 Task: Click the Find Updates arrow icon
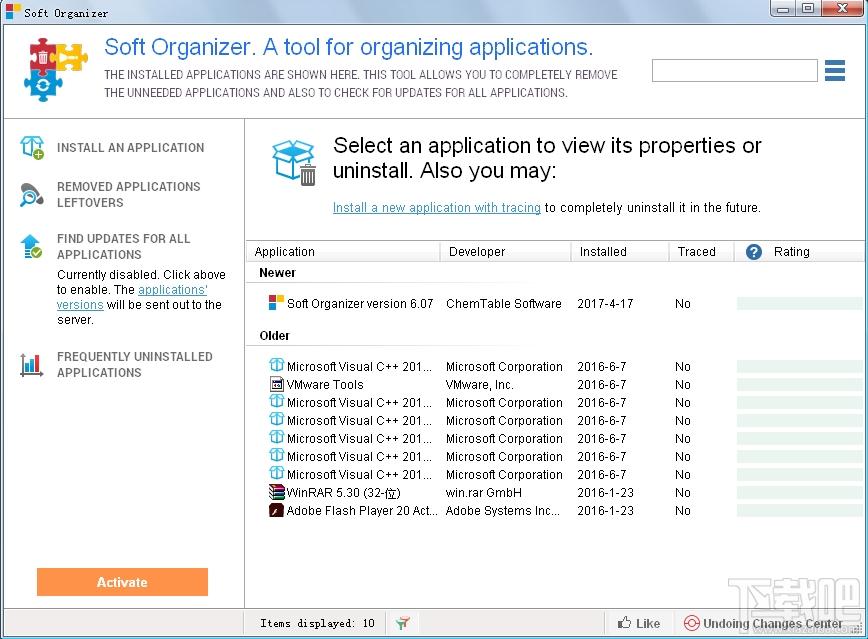31,246
